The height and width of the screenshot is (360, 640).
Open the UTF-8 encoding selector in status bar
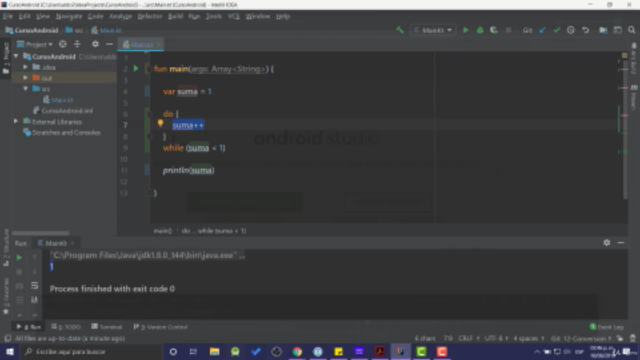pos(496,338)
